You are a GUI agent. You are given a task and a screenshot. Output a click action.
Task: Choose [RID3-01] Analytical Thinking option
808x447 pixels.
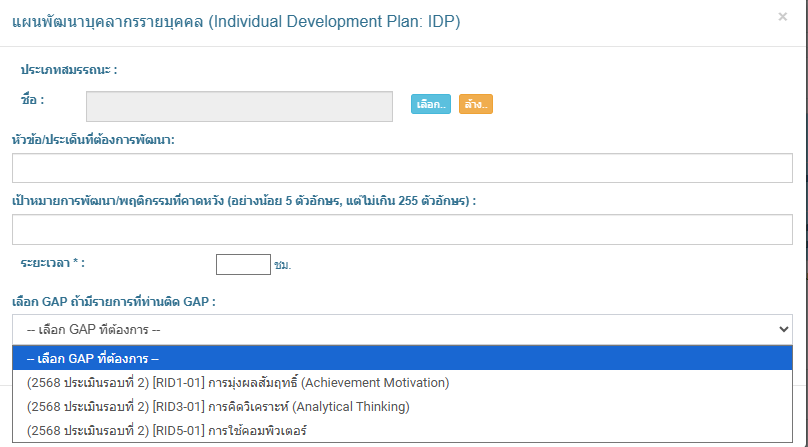[402, 407]
